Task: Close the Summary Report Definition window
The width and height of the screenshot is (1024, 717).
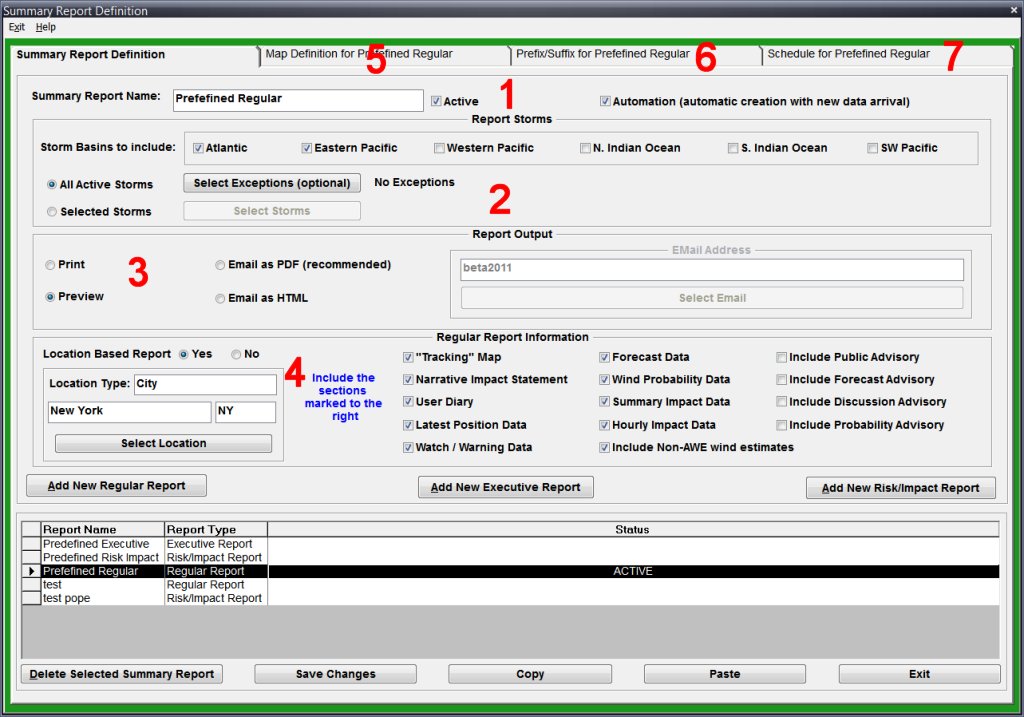Action: coord(1013,11)
